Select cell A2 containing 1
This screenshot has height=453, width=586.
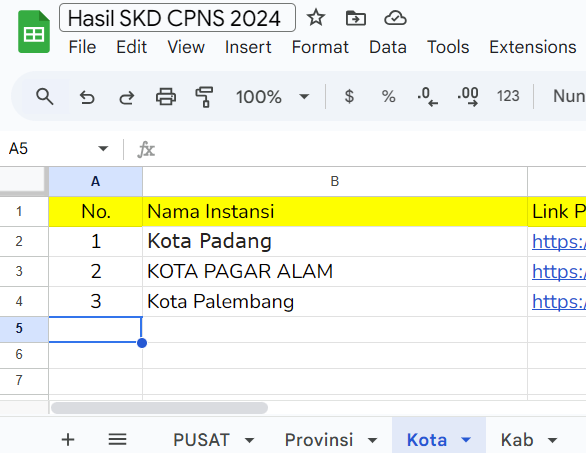click(96, 241)
